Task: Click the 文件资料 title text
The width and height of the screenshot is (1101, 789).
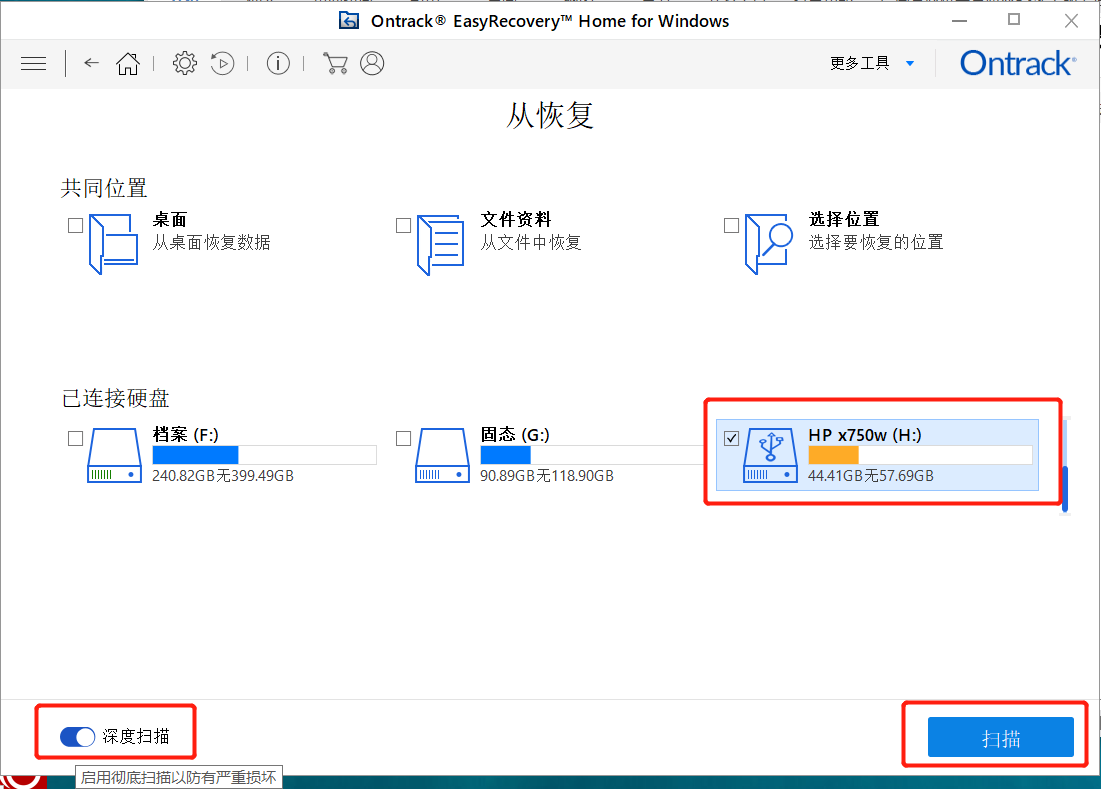Action: coord(516,220)
